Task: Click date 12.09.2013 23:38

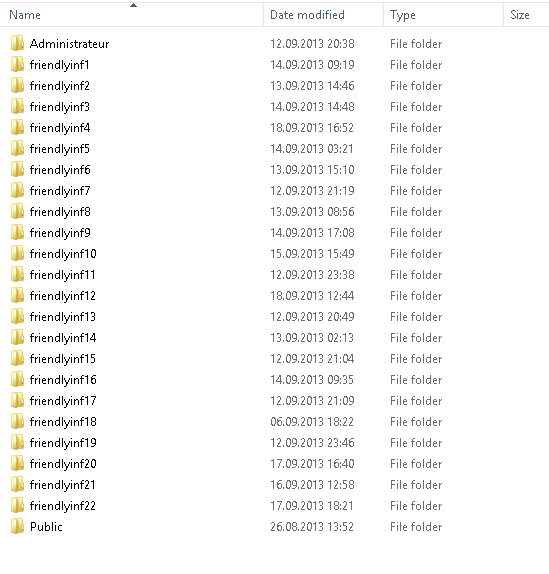Action: coord(312,275)
